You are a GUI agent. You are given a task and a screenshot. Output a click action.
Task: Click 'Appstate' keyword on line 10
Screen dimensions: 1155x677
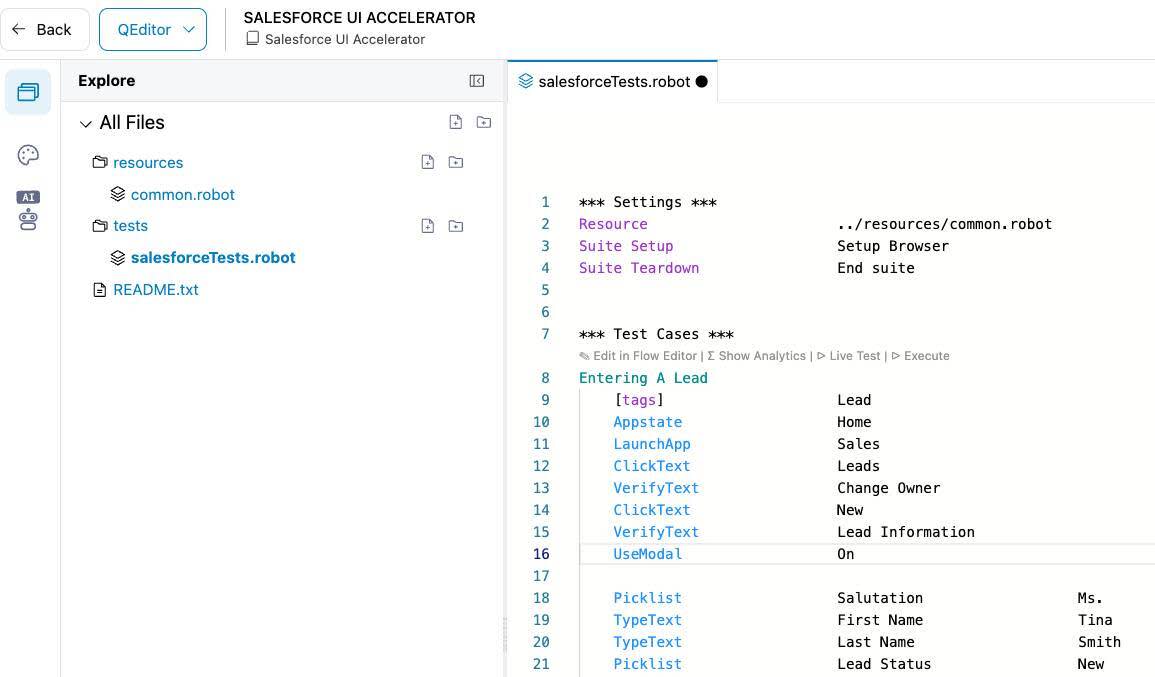tap(647, 422)
